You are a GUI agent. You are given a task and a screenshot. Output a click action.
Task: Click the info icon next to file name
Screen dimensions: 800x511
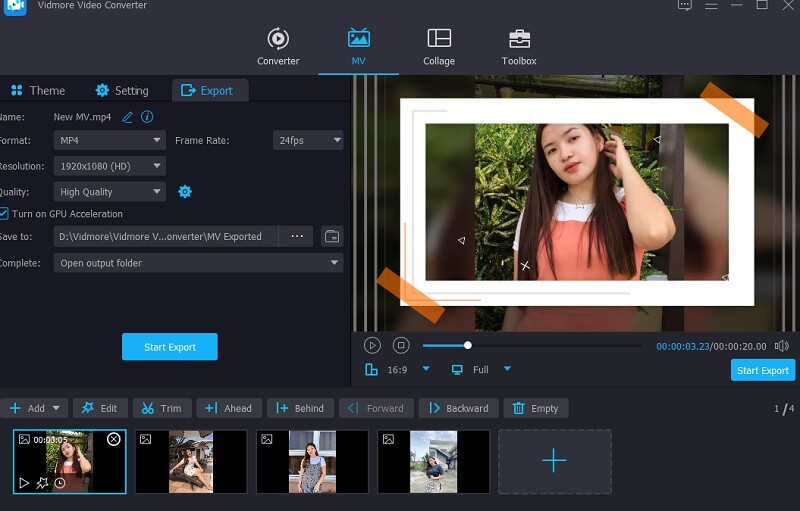click(147, 117)
